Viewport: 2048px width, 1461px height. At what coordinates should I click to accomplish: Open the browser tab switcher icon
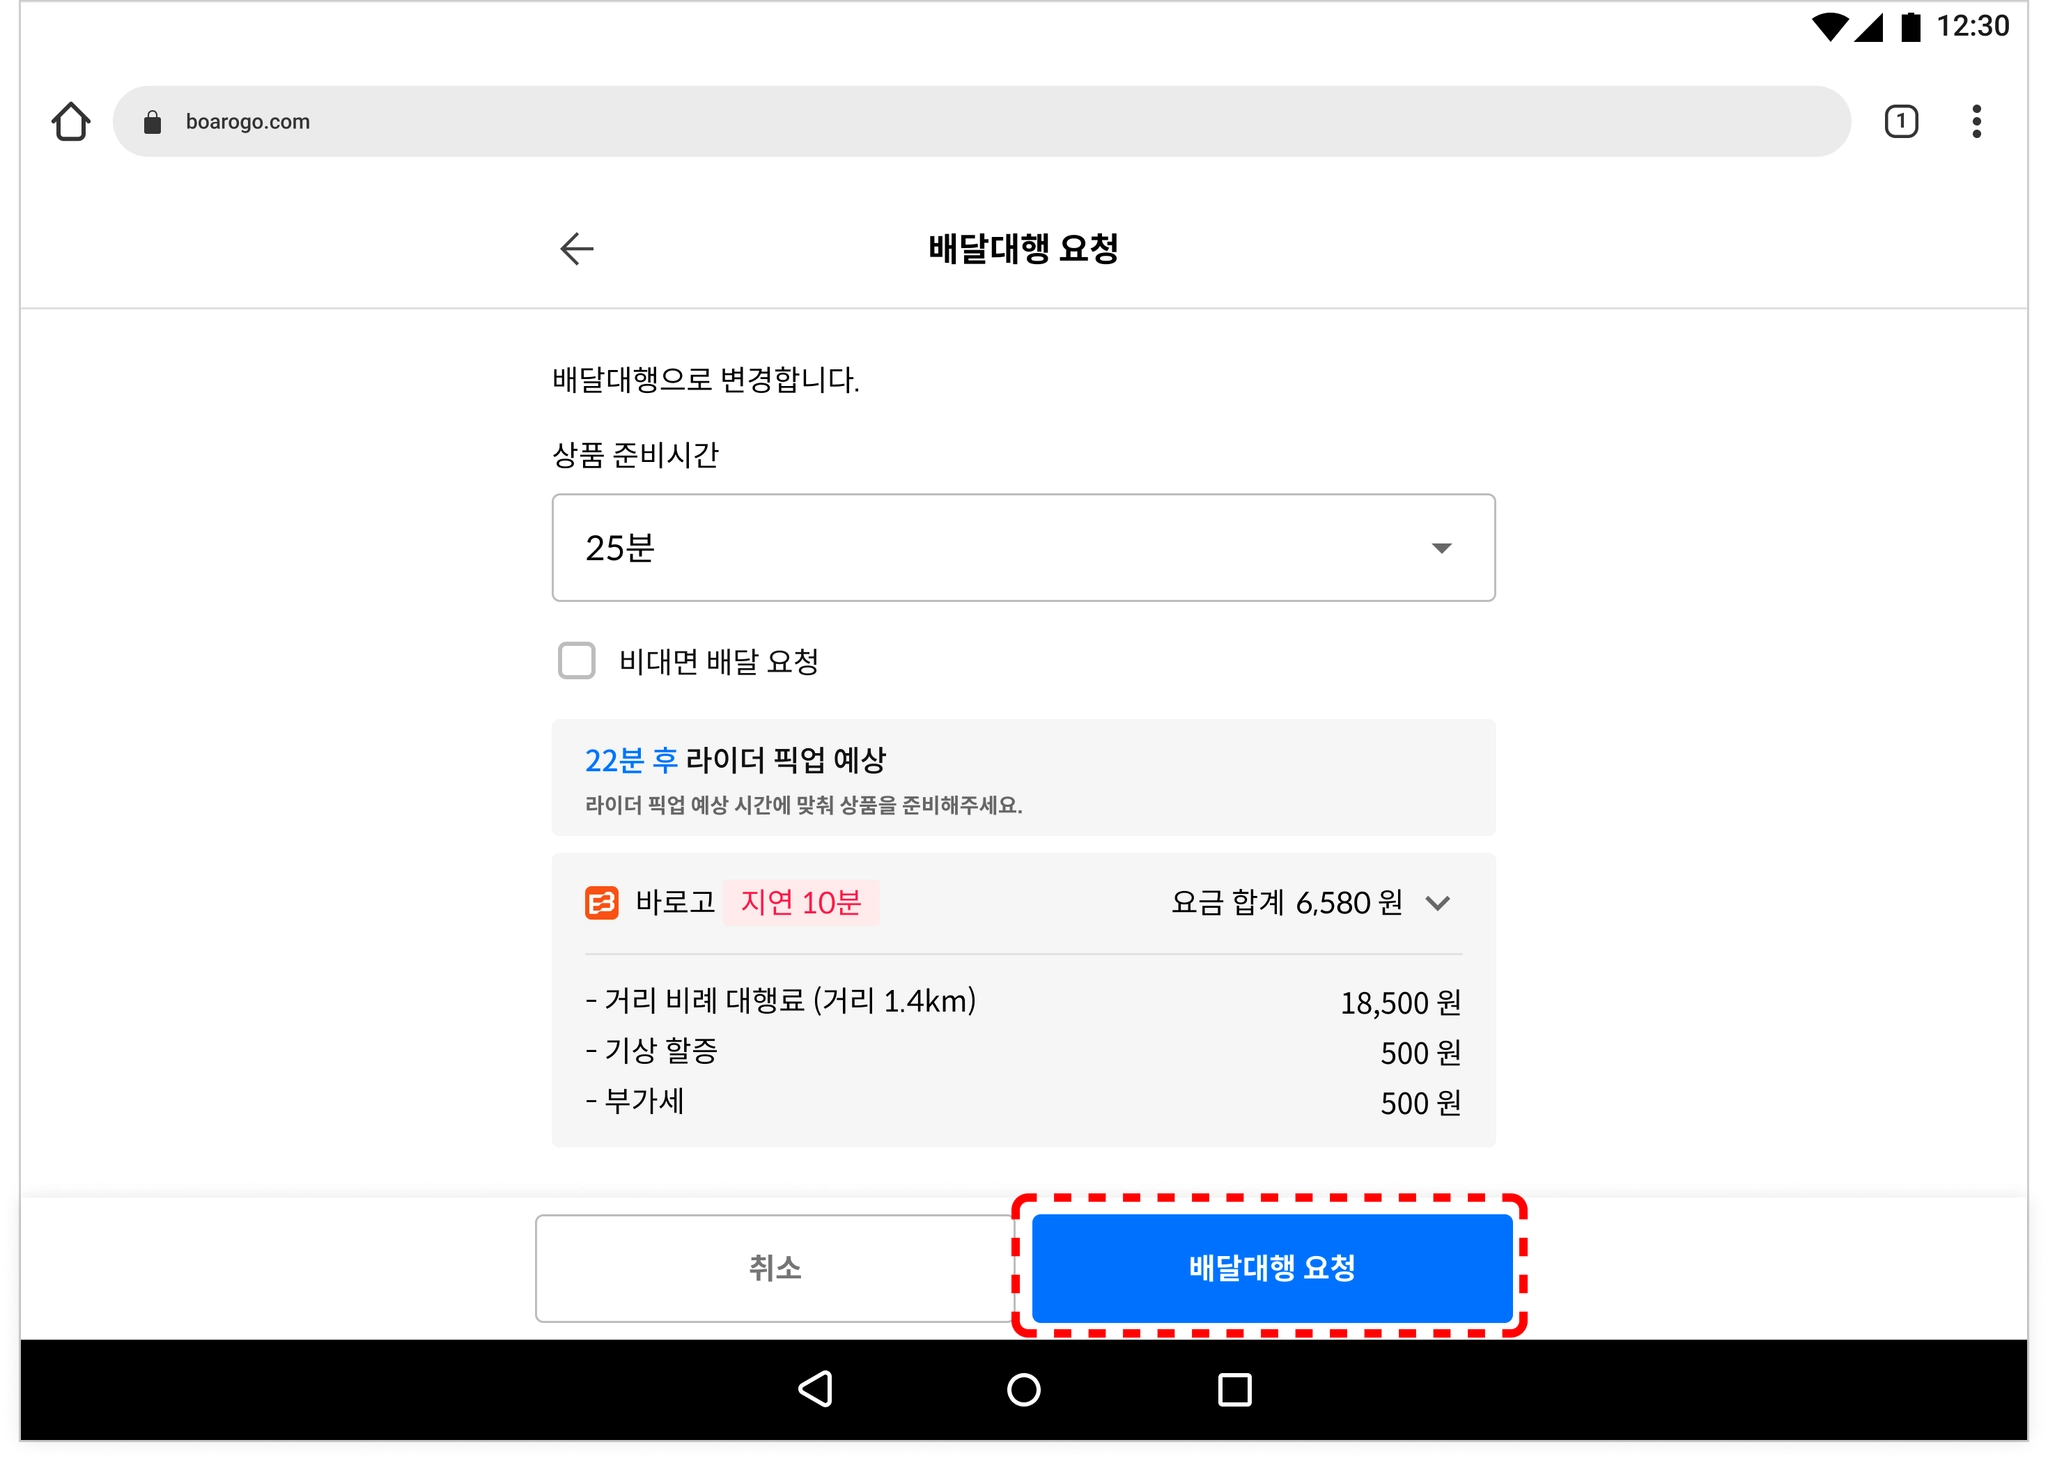pyautogui.click(x=1900, y=122)
